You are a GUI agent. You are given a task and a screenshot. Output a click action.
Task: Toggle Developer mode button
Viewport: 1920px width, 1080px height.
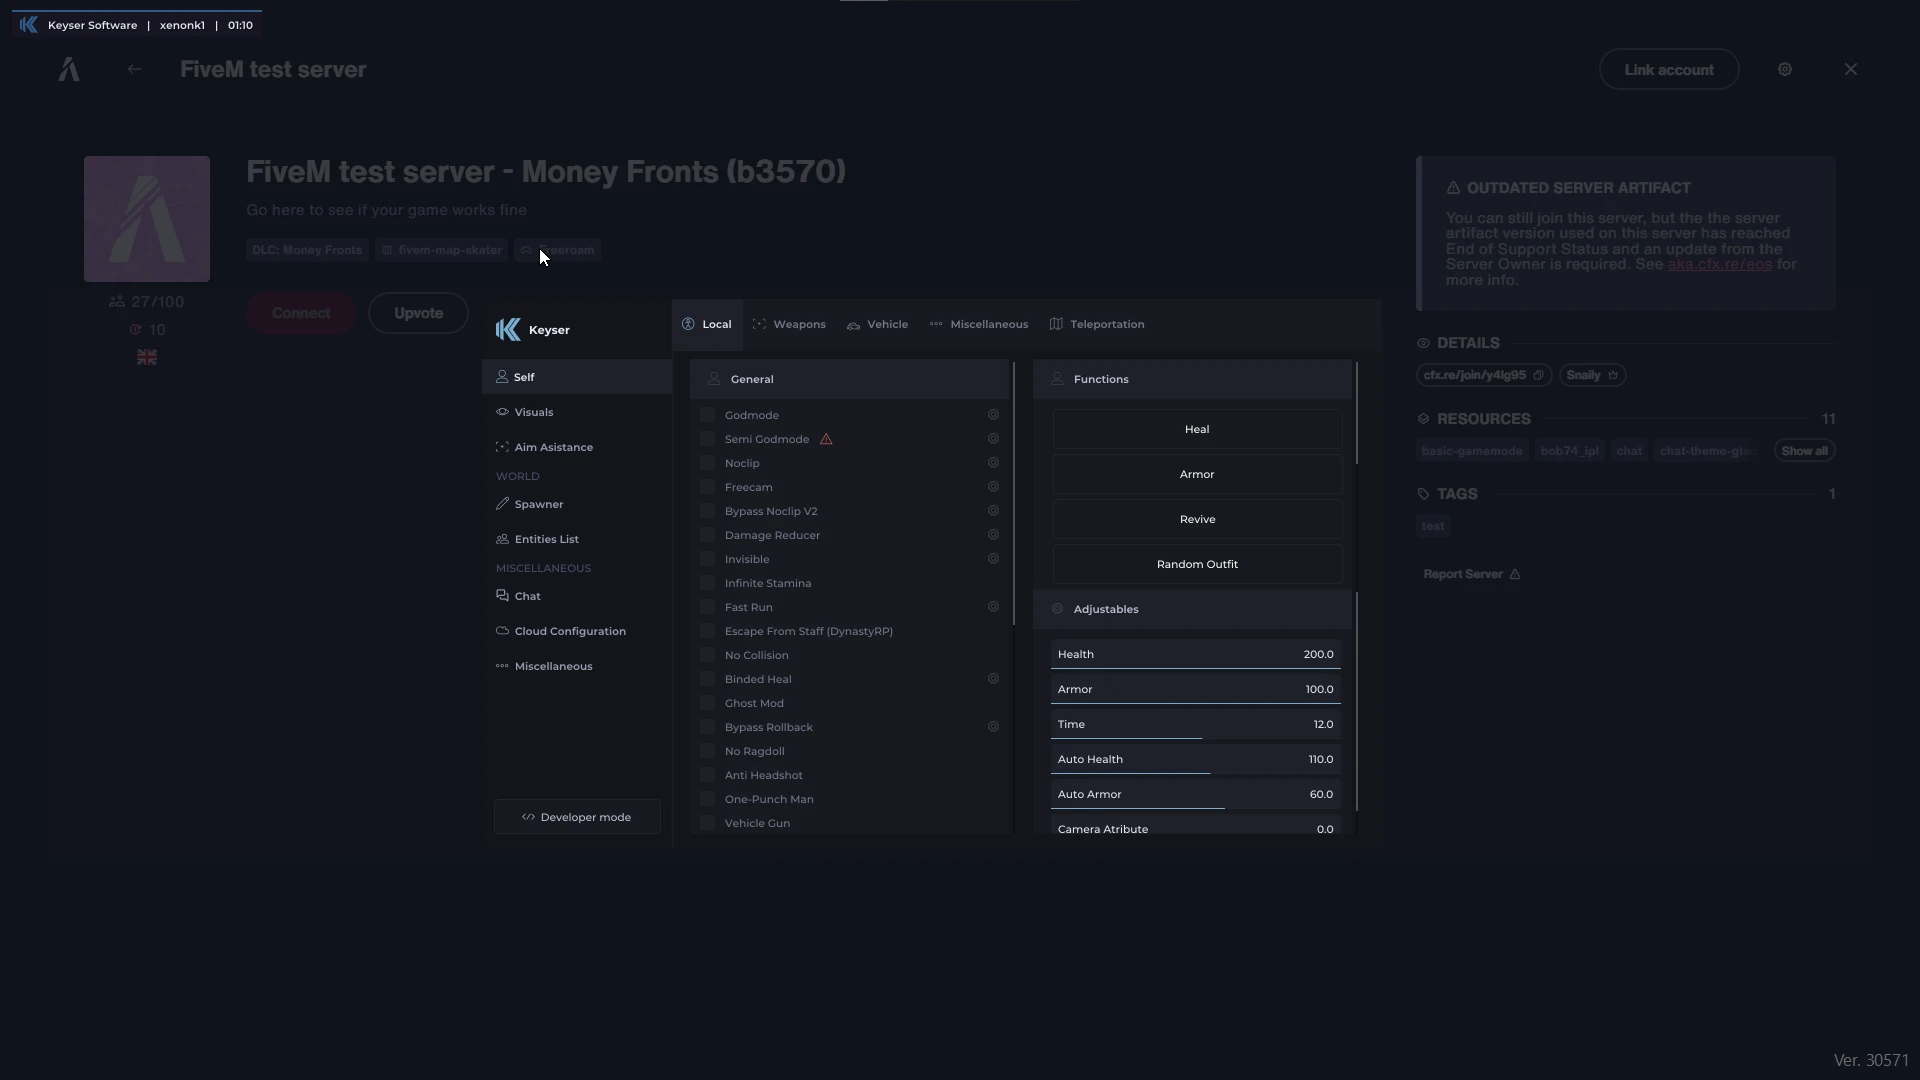coord(577,817)
